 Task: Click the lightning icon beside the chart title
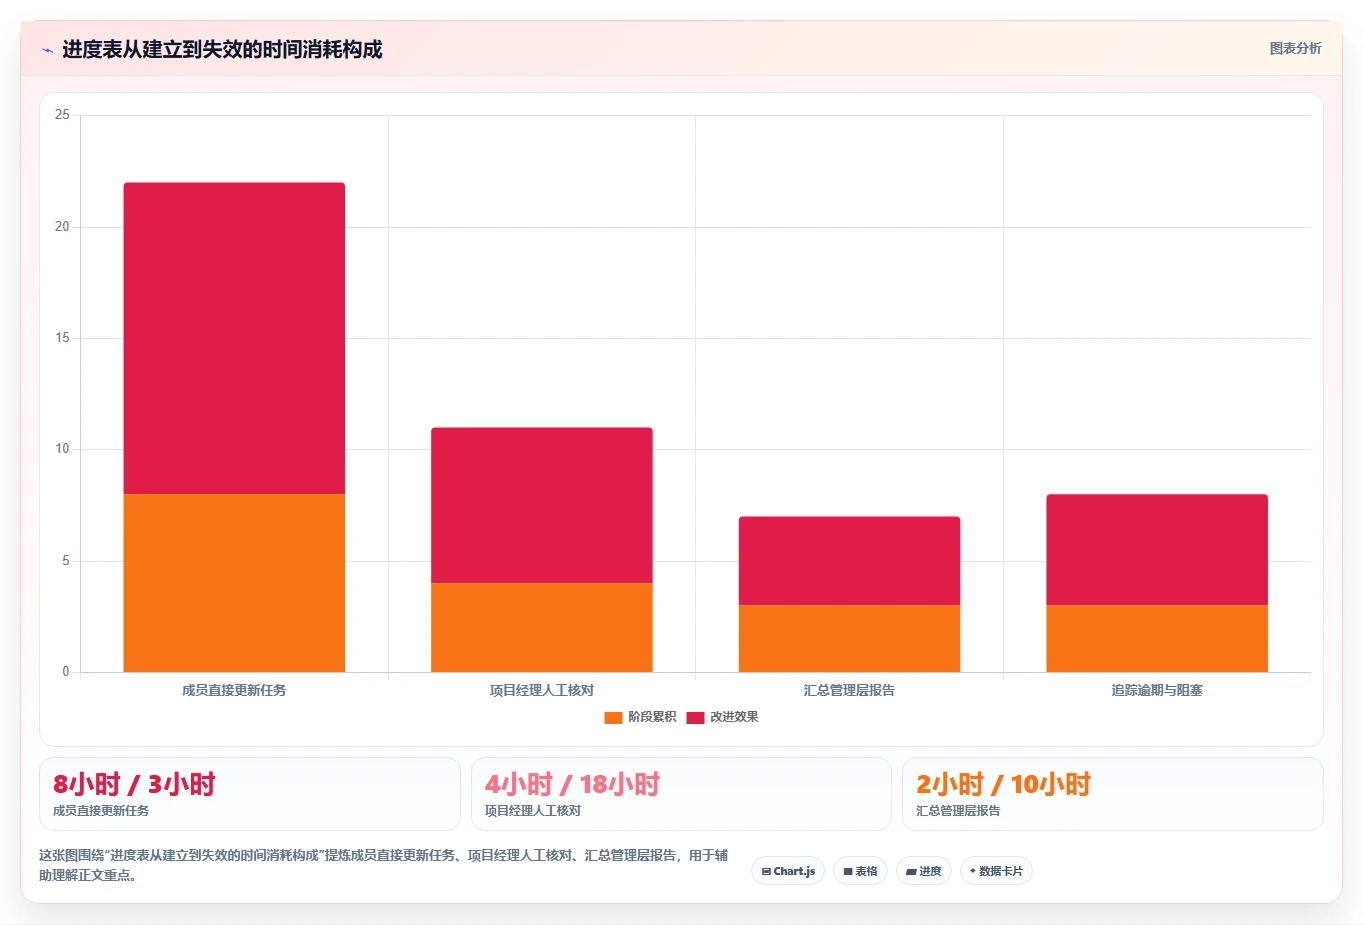click(47, 50)
